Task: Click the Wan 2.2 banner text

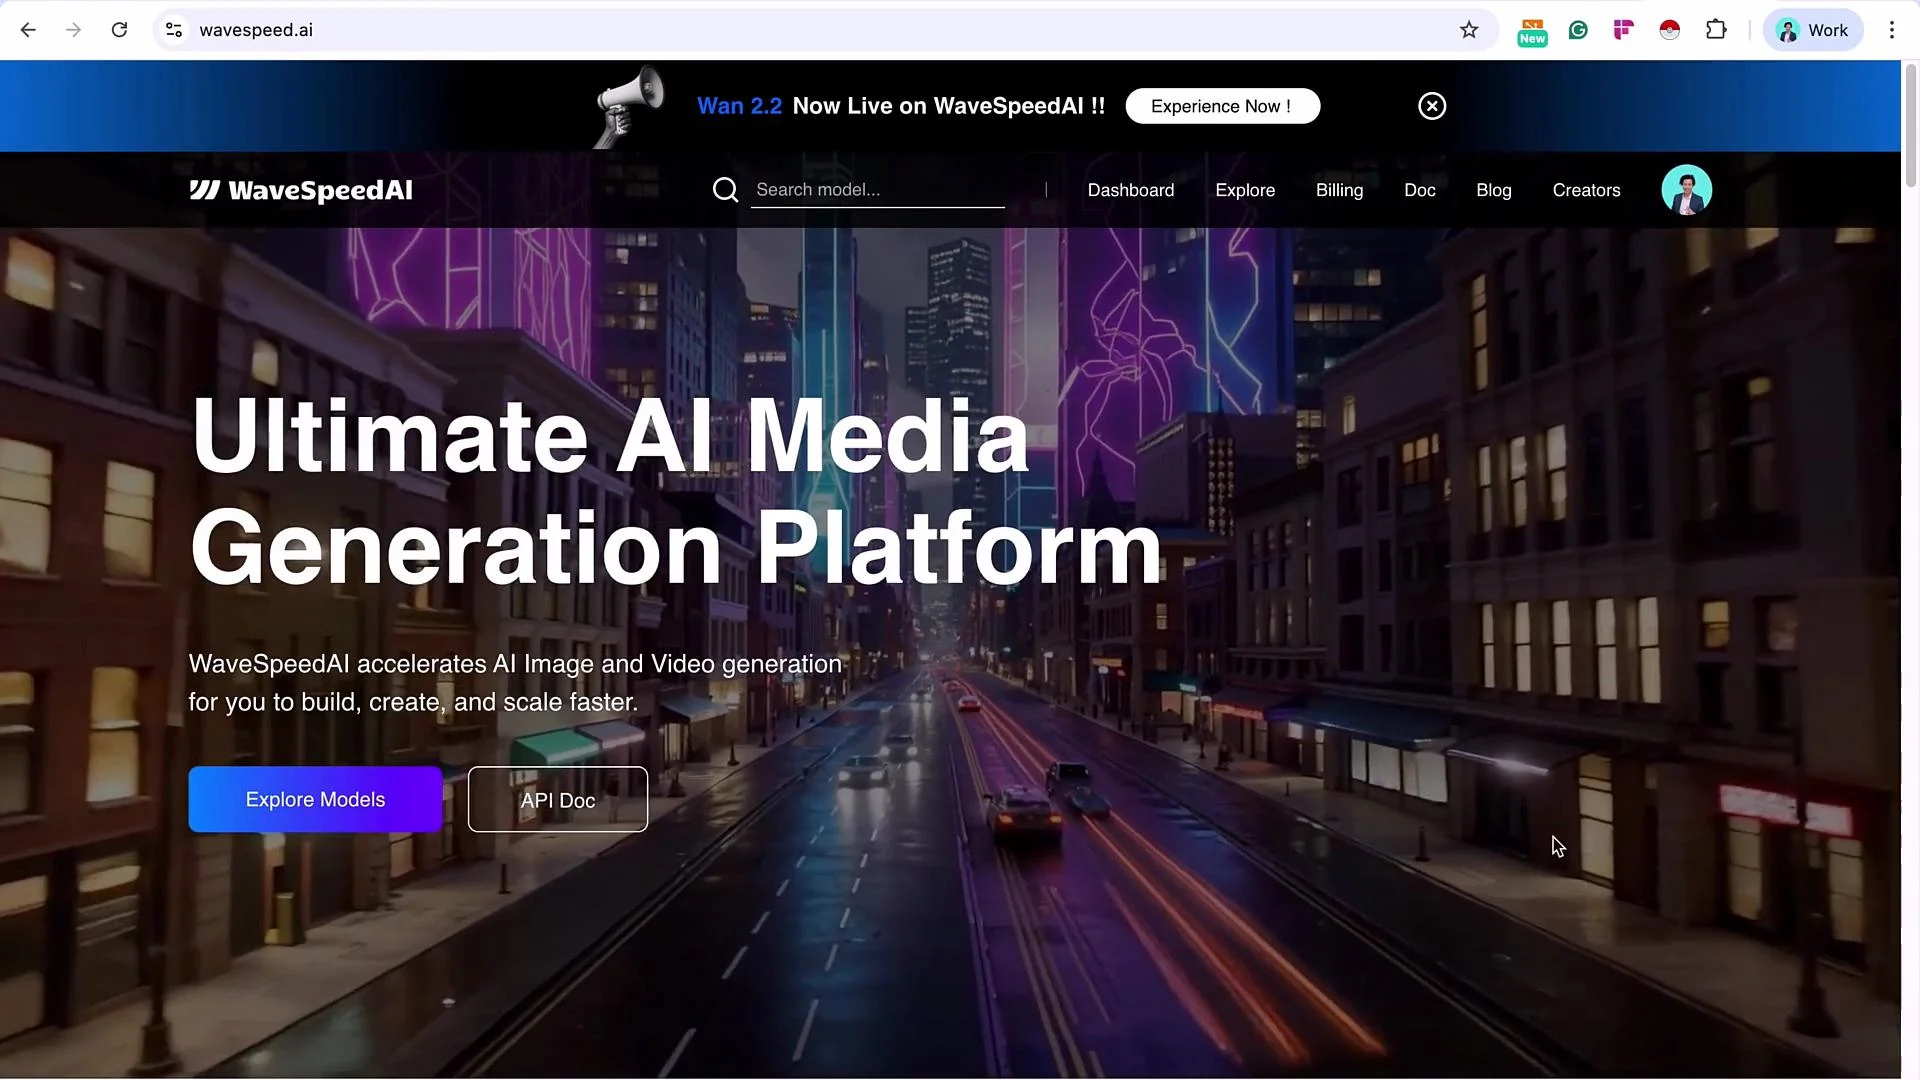Action: (739, 106)
